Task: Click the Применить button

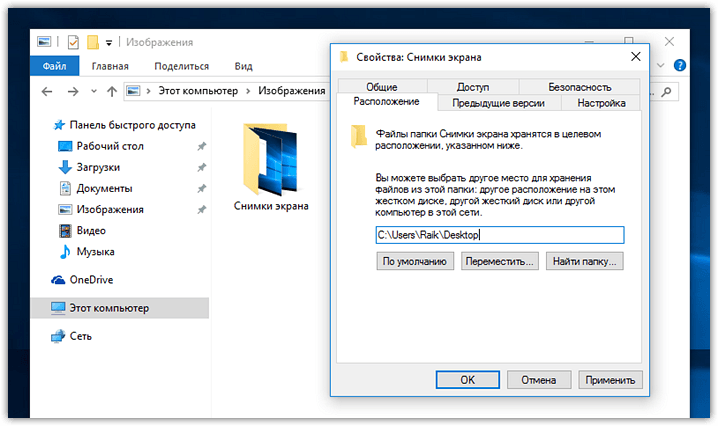Action: pyautogui.click(x=610, y=380)
